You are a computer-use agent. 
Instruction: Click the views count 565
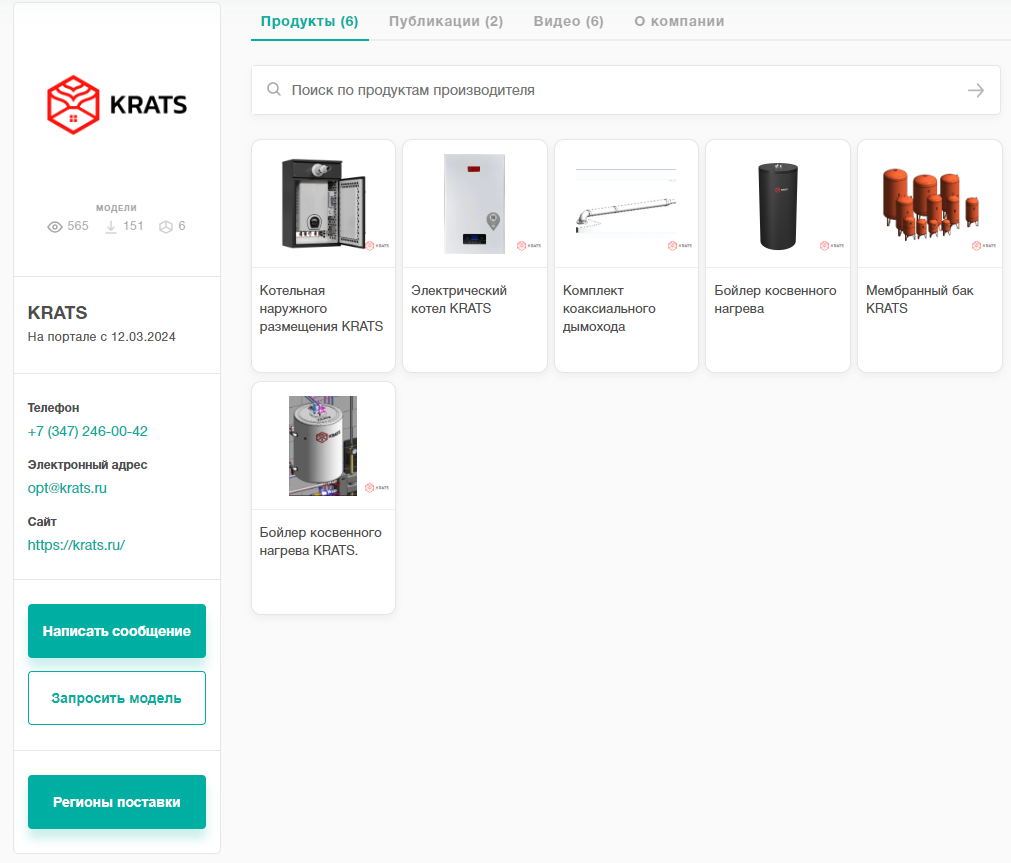click(x=78, y=226)
